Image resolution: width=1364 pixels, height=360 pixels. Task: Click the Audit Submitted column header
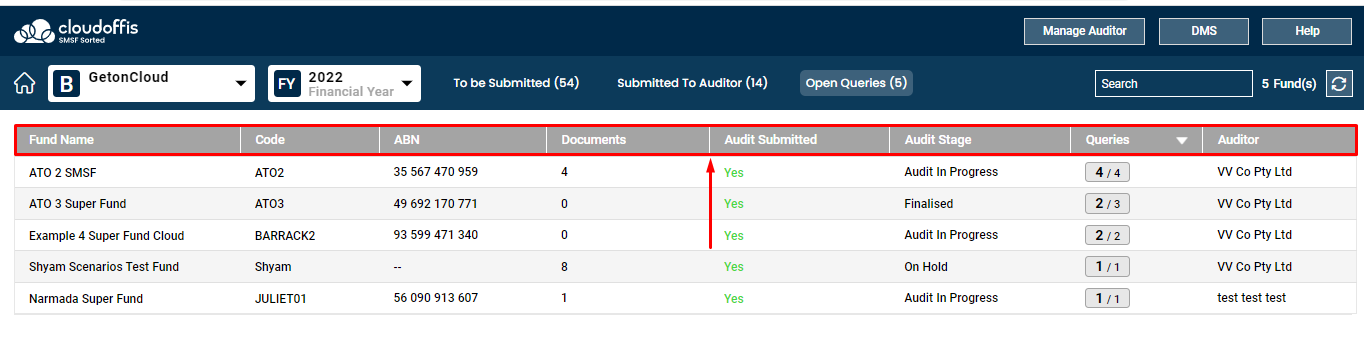tap(771, 140)
